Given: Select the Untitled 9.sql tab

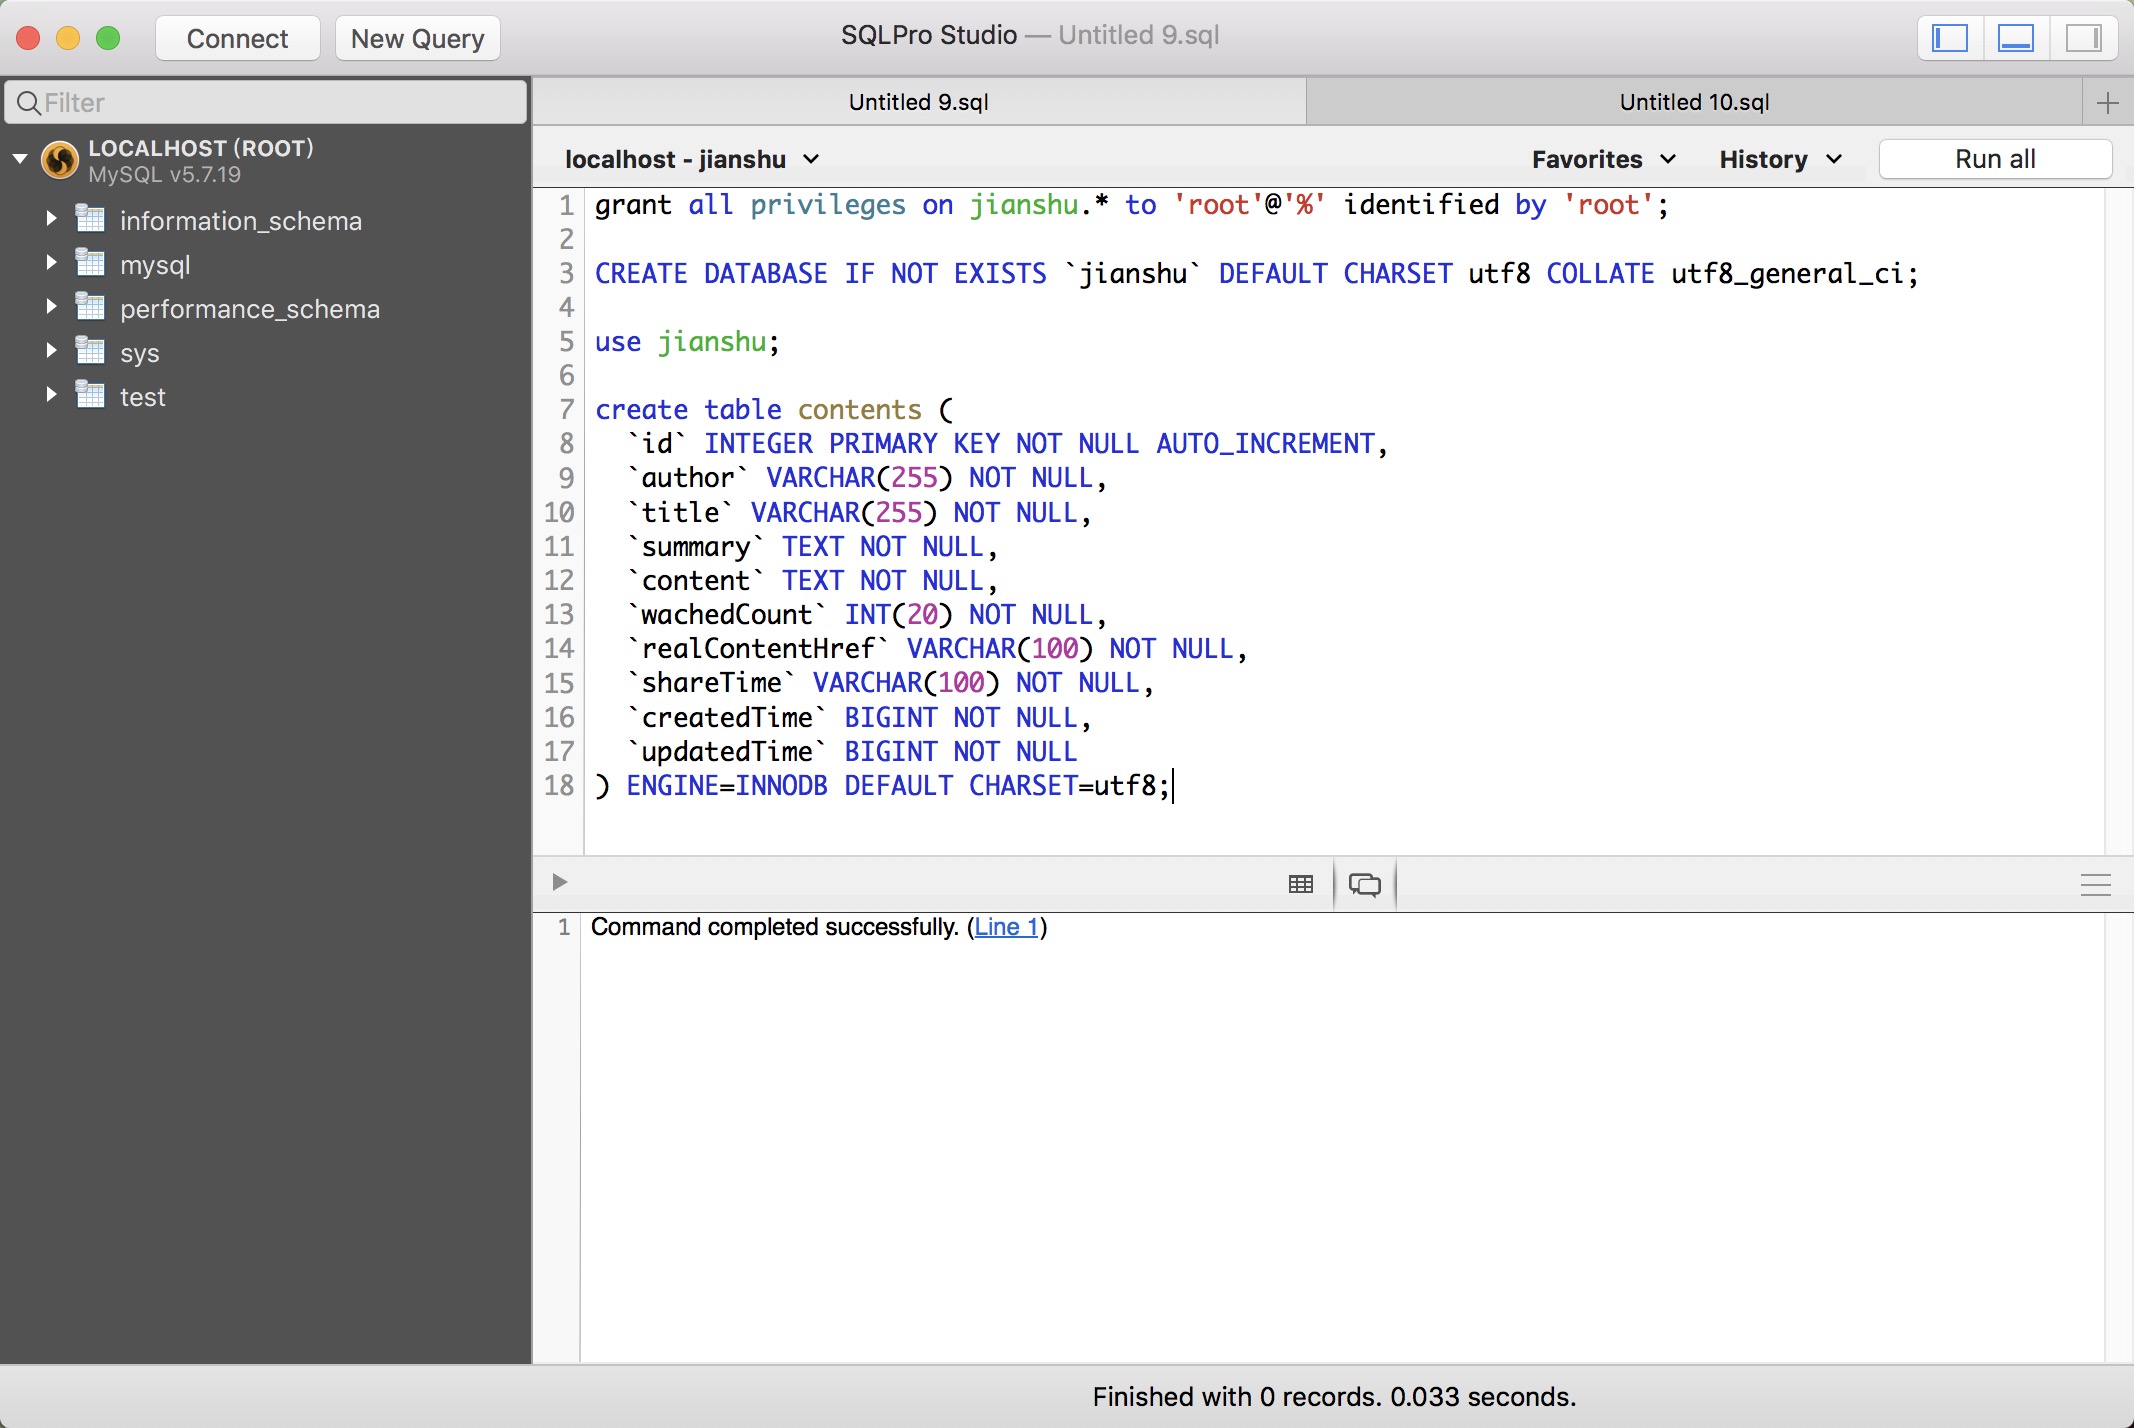Looking at the screenshot, I should (x=918, y=103).
